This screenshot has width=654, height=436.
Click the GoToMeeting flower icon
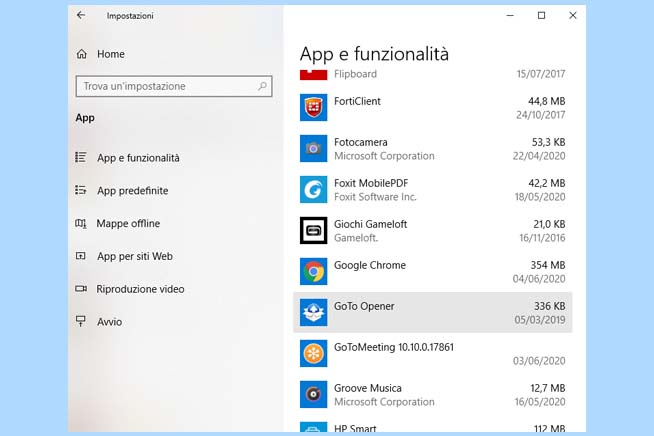click(x=314, y=353)
